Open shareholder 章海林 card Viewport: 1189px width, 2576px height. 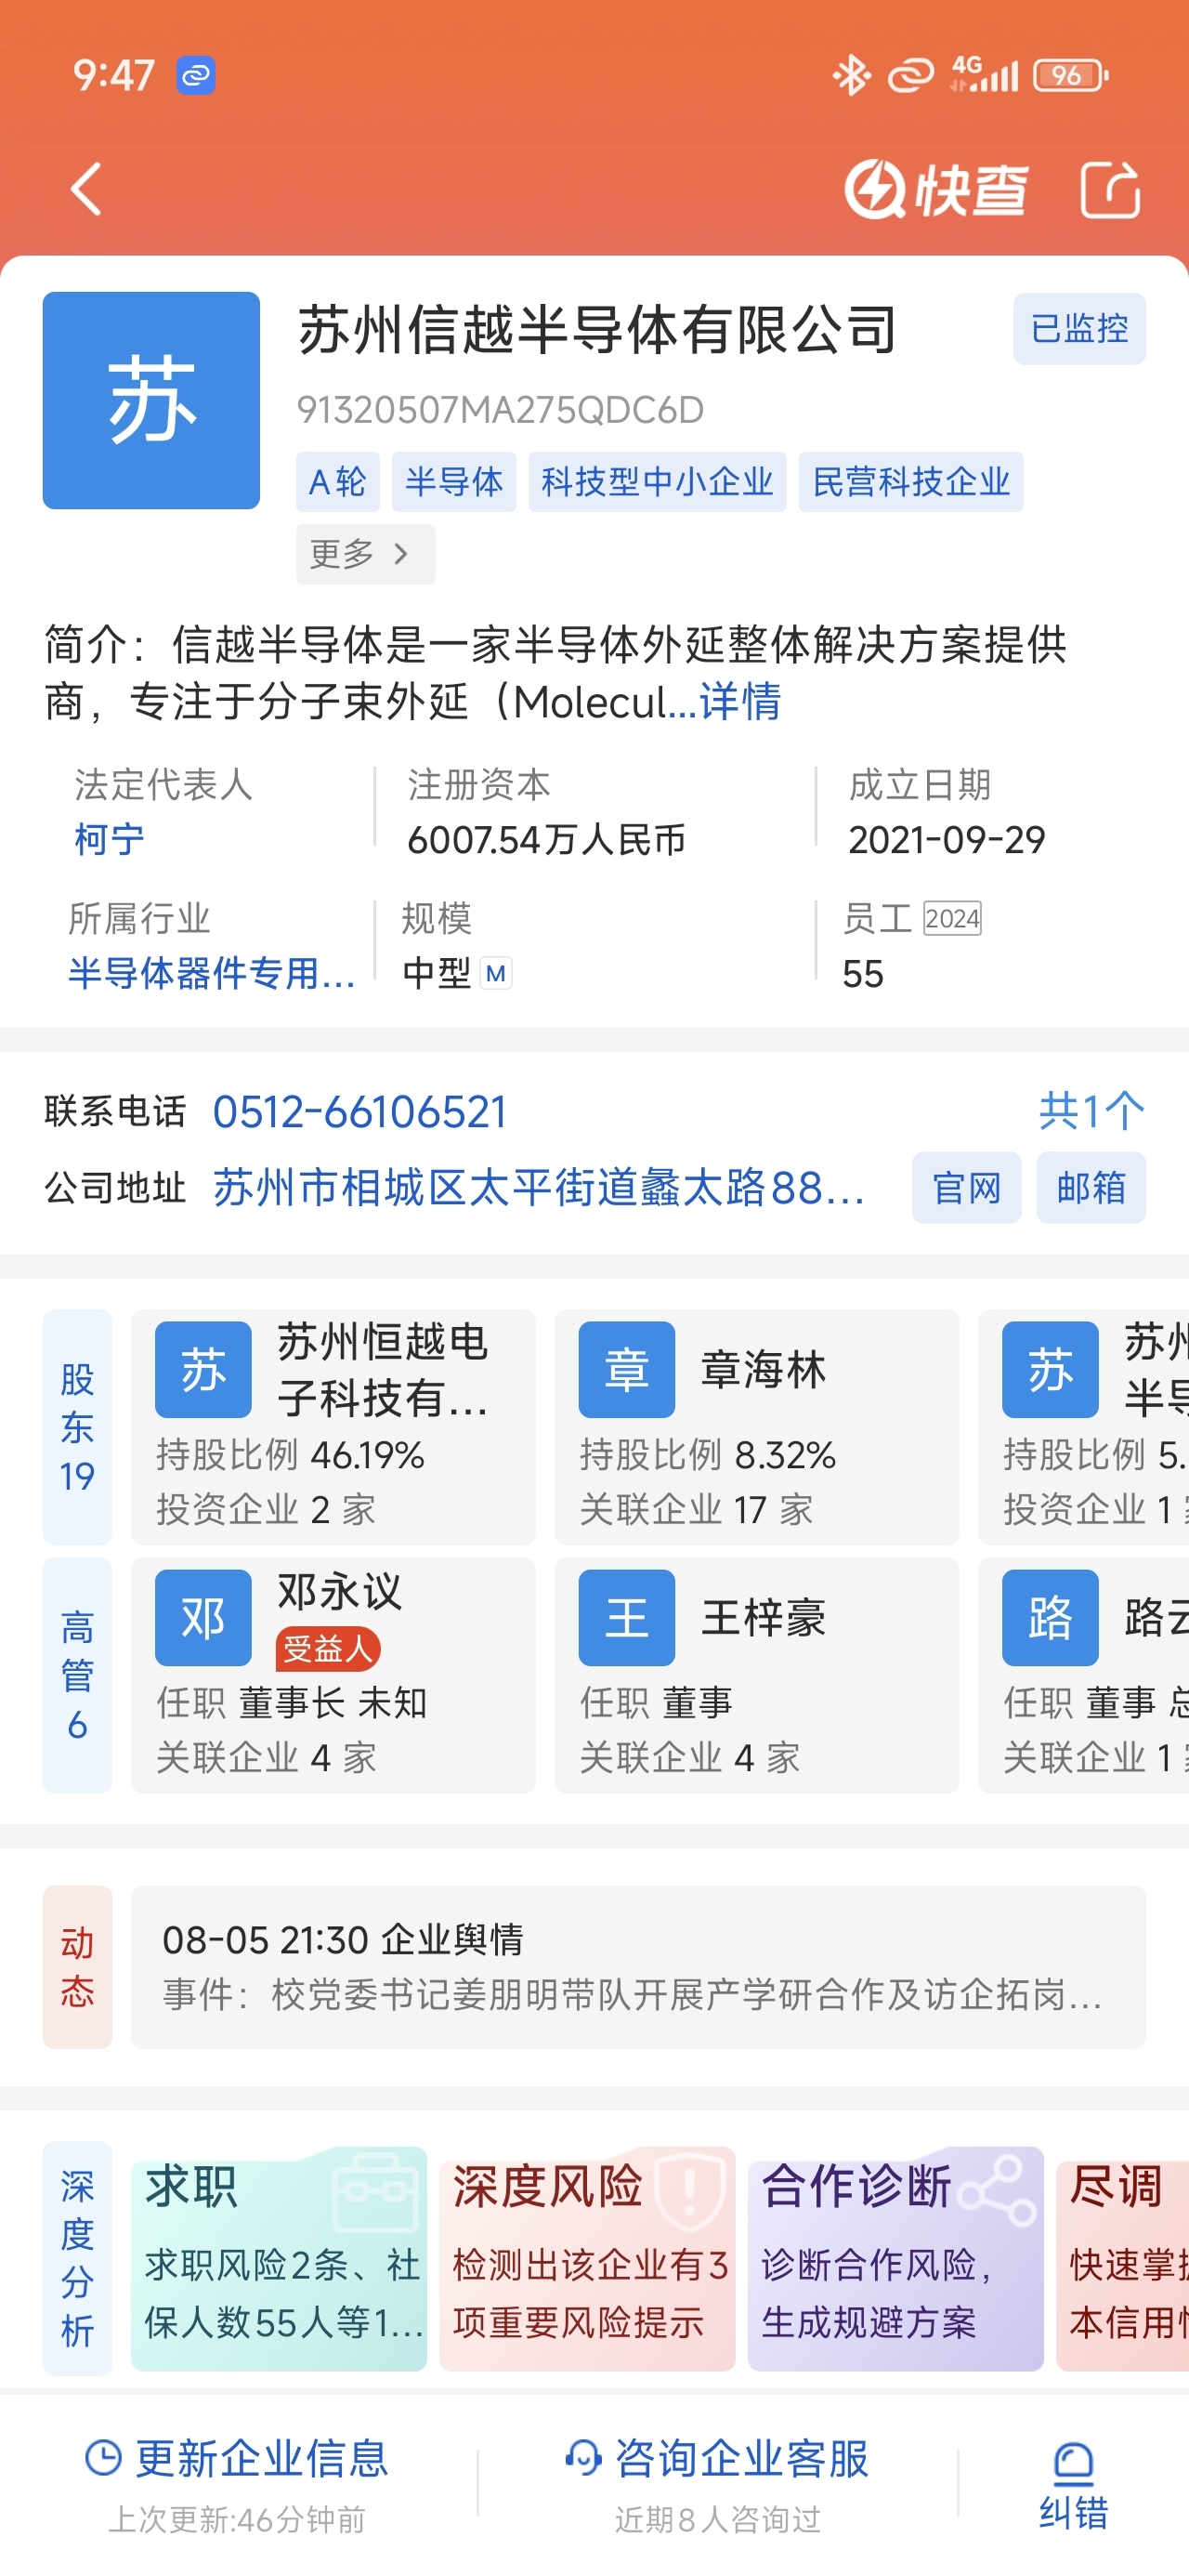point(757,1427)
